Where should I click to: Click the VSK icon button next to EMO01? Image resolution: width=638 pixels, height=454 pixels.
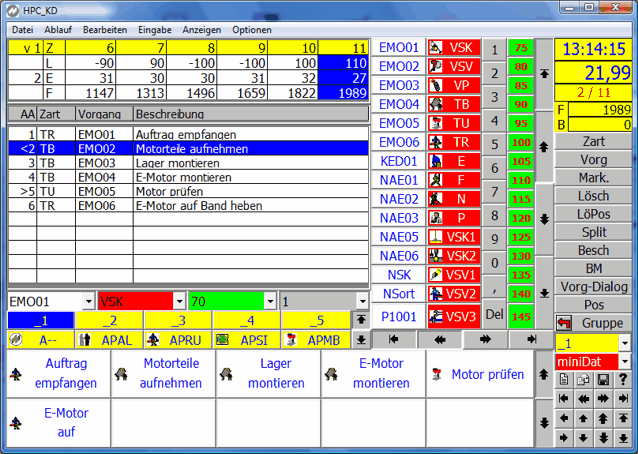[452, 47]
